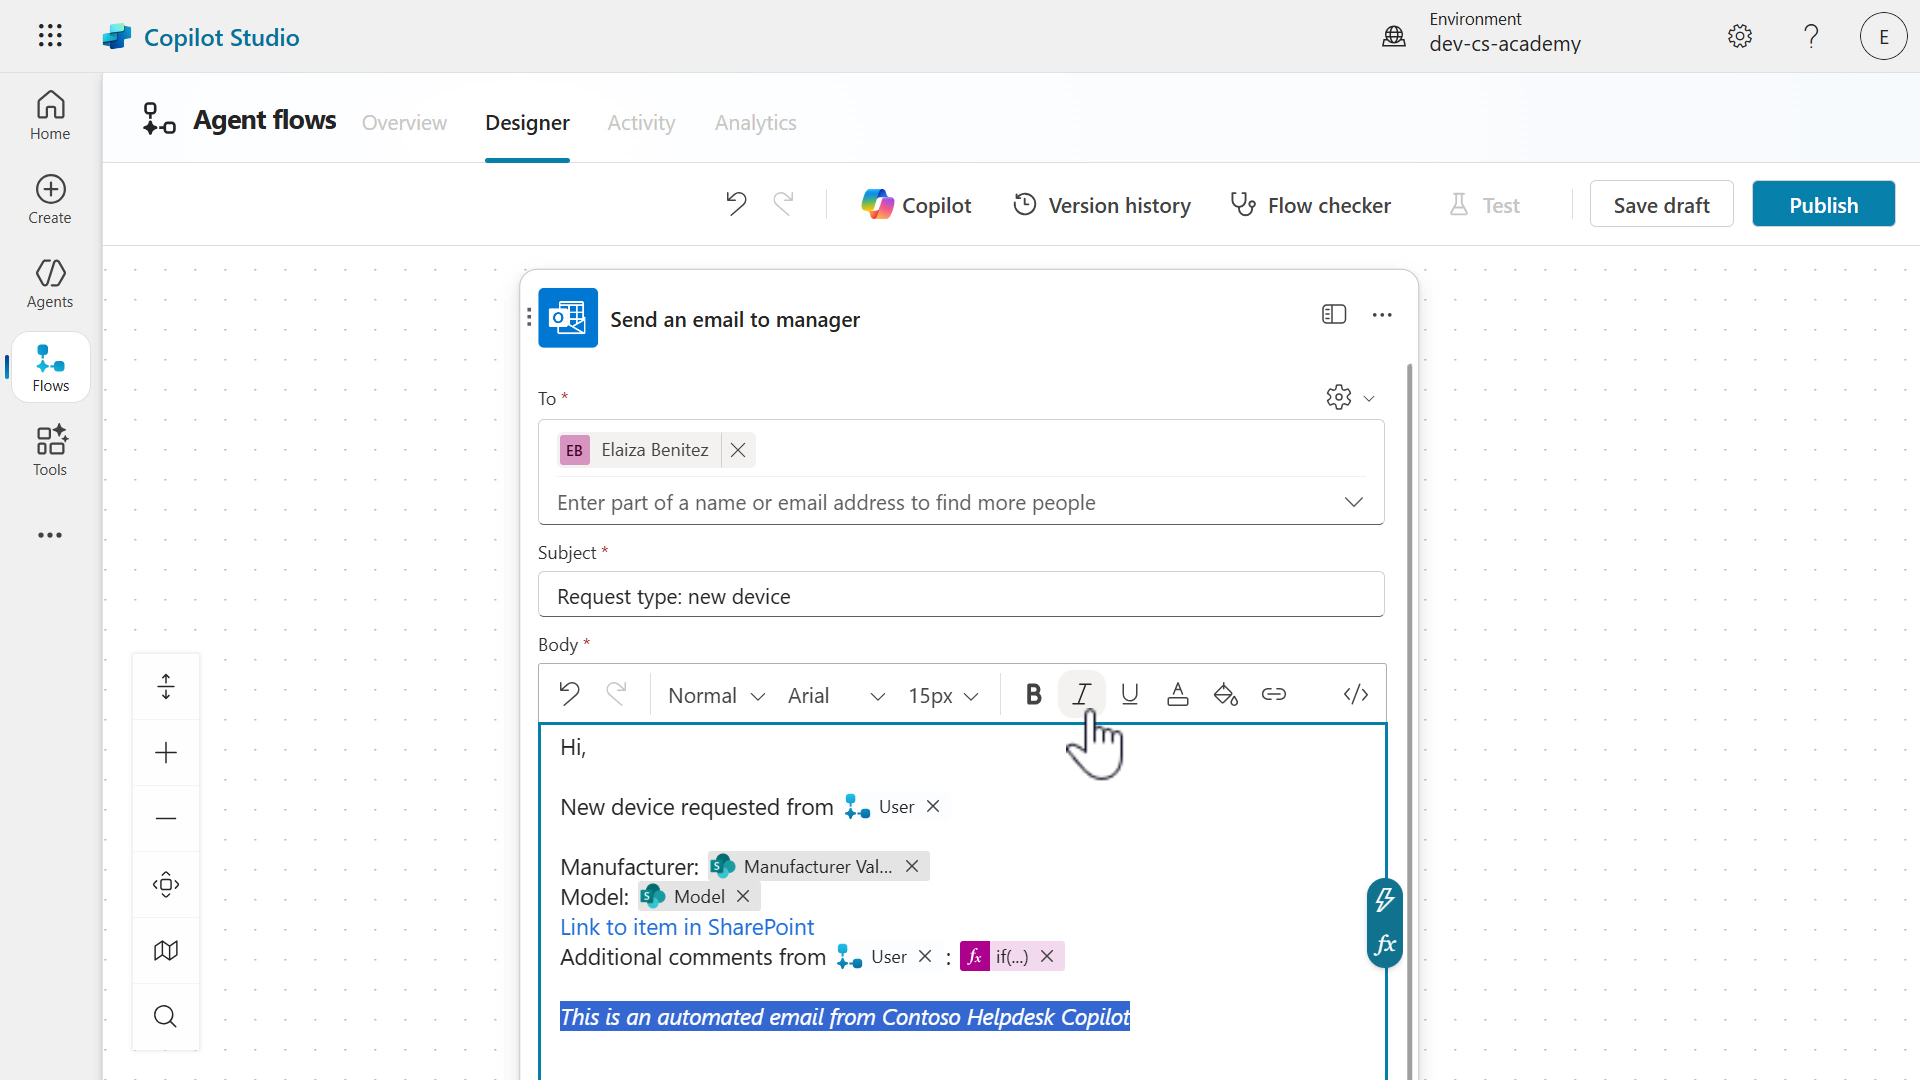Open Copilot assistant in toolbar
Screen dimensions: 1920x1080
(916, 205)
